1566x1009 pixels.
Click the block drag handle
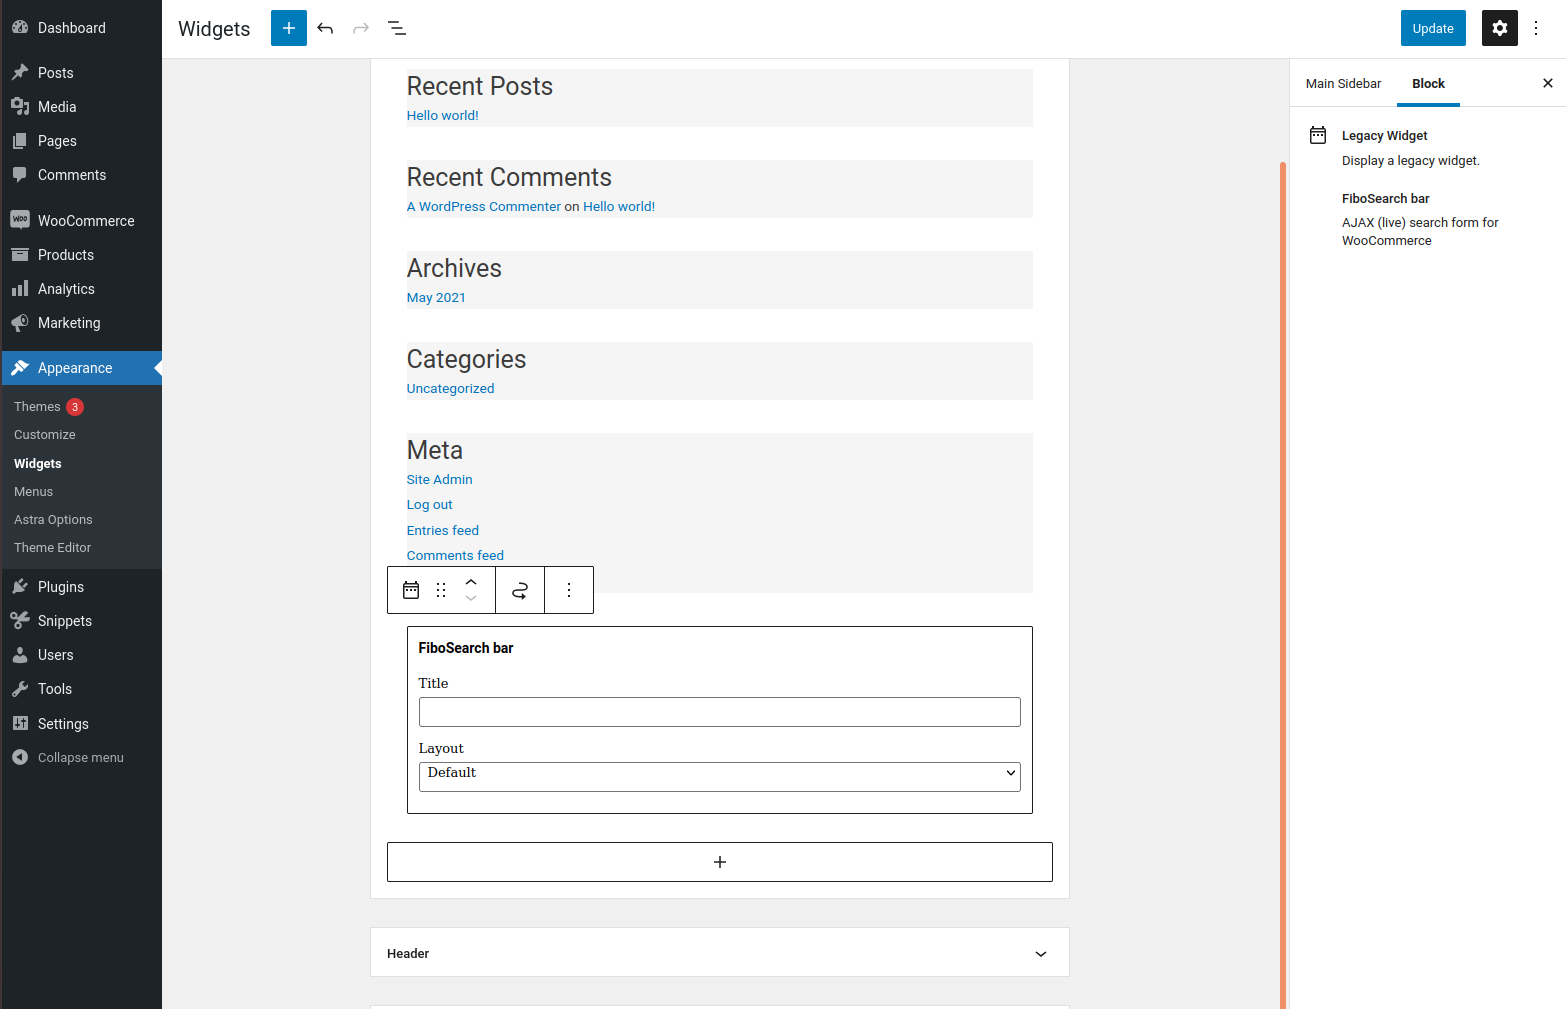[x=440, y=590]
